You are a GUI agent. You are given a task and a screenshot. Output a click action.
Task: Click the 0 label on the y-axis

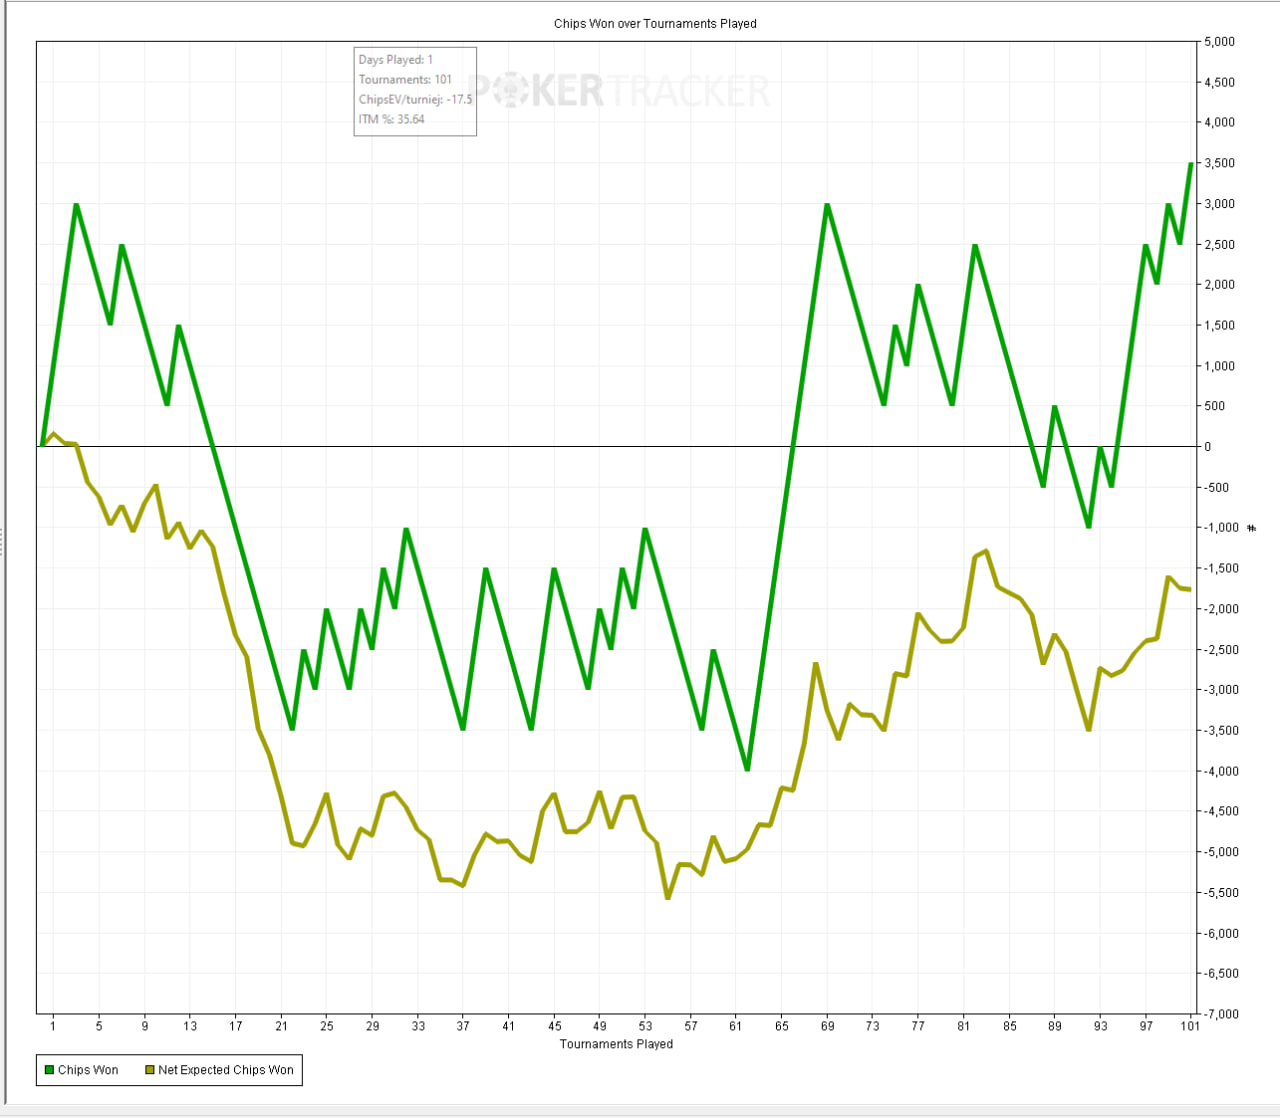point(1208,447)
